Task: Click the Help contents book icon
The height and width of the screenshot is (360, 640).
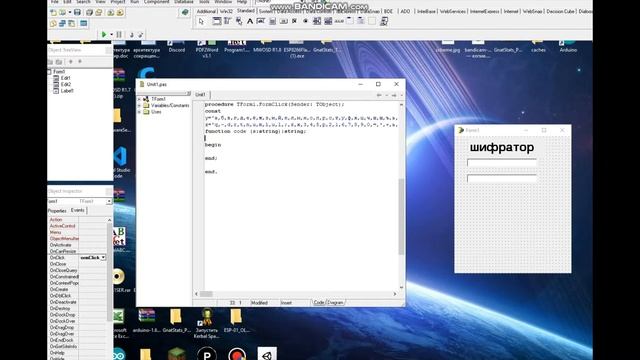Action: (x=185, y=13)
